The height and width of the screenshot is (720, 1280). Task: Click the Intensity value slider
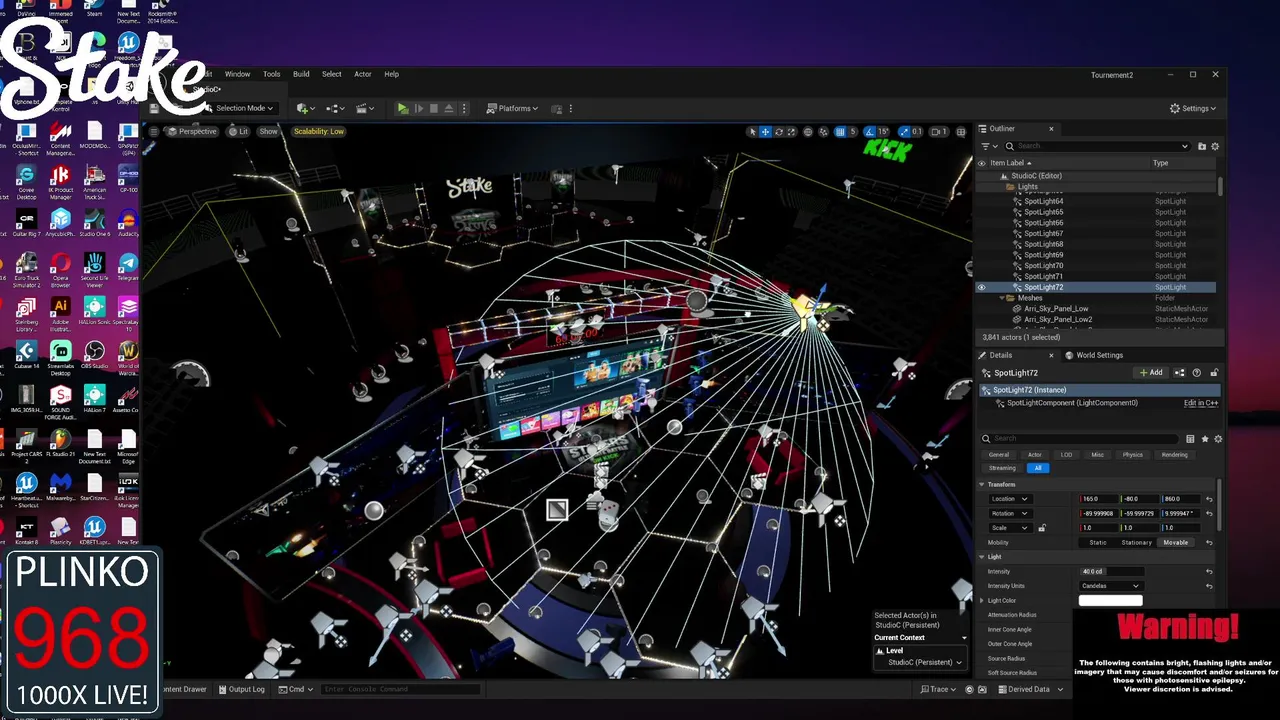(1112, 572)
